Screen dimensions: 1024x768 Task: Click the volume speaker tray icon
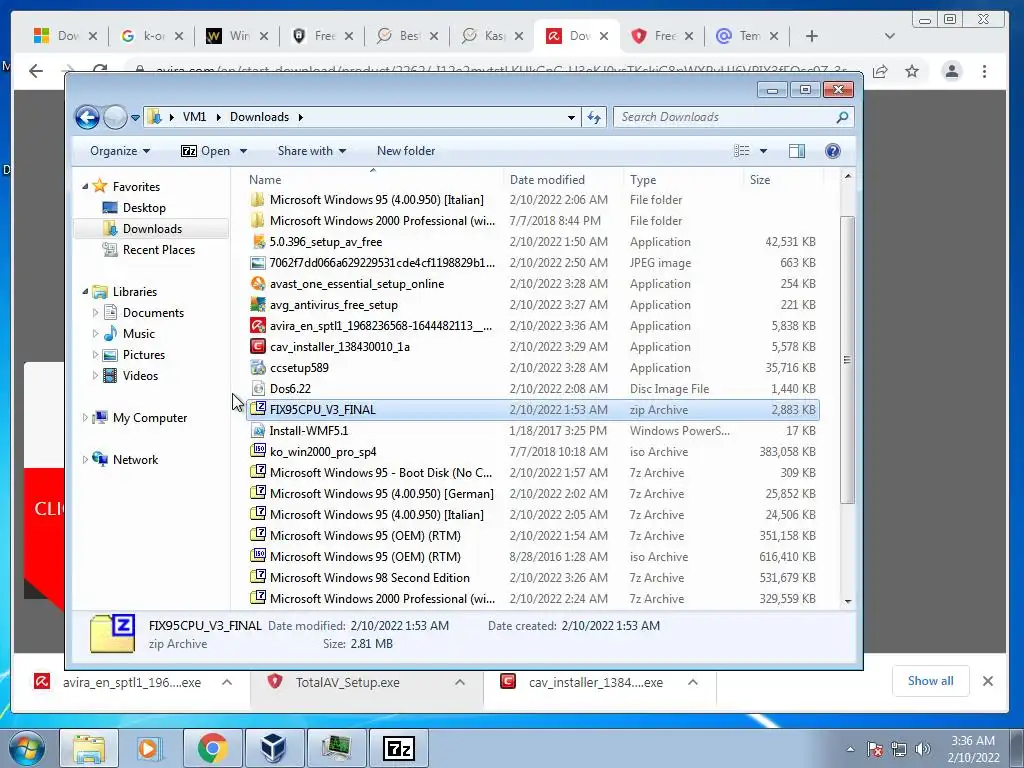pos(922,749)
